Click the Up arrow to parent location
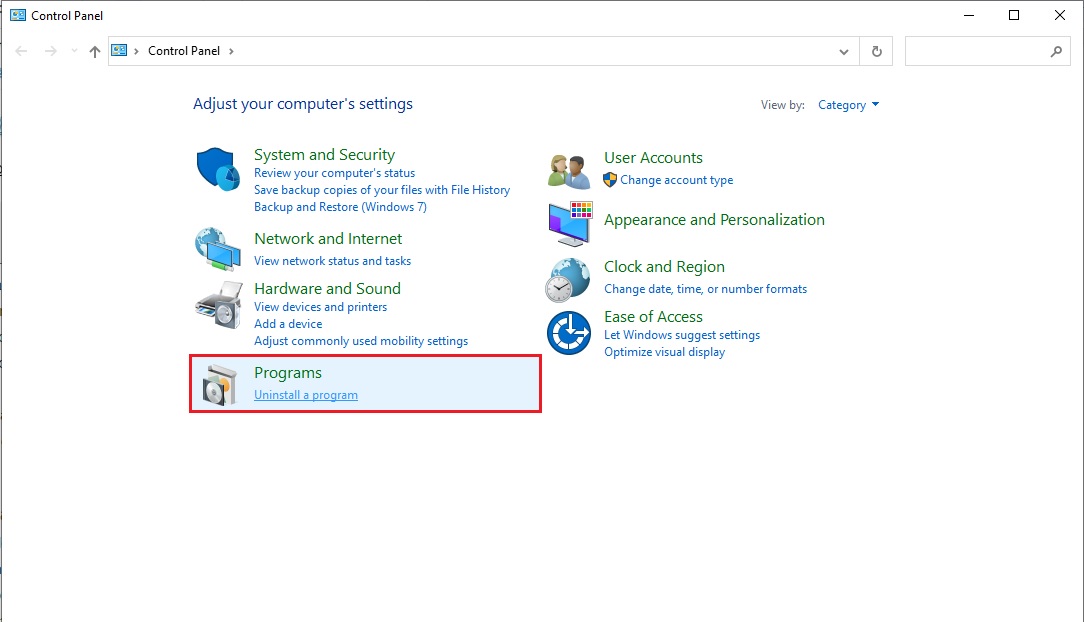Screen dimensions: 1084x622 (x=95, y=51)
